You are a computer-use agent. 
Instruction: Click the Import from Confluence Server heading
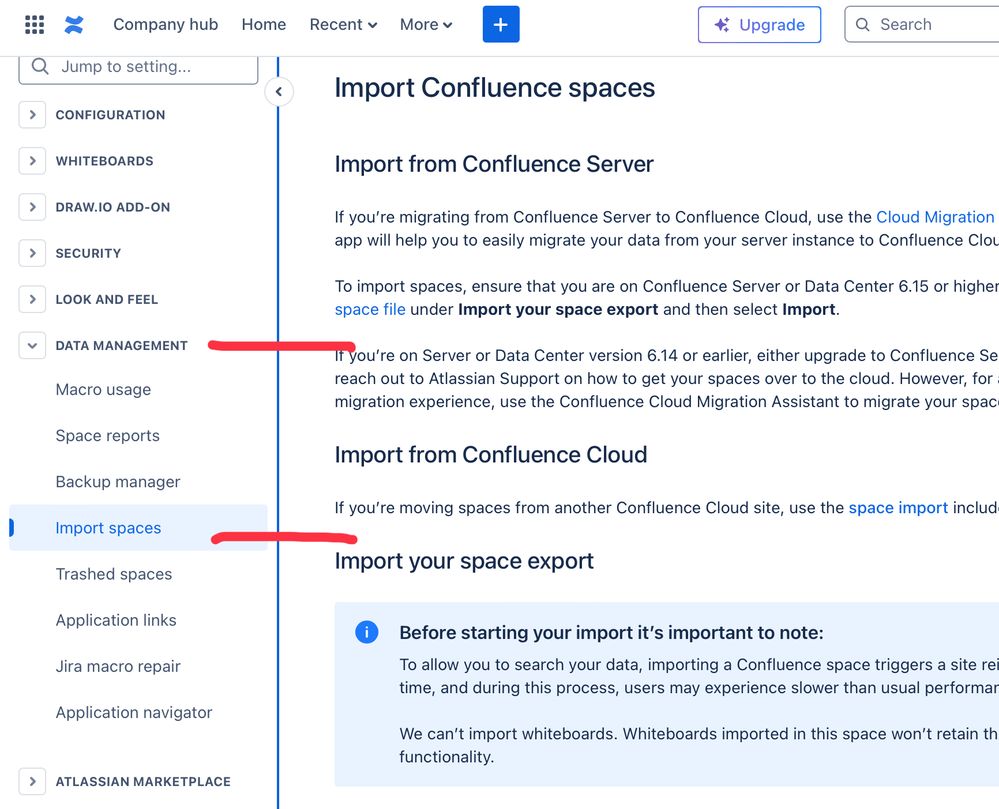(494, 164)
